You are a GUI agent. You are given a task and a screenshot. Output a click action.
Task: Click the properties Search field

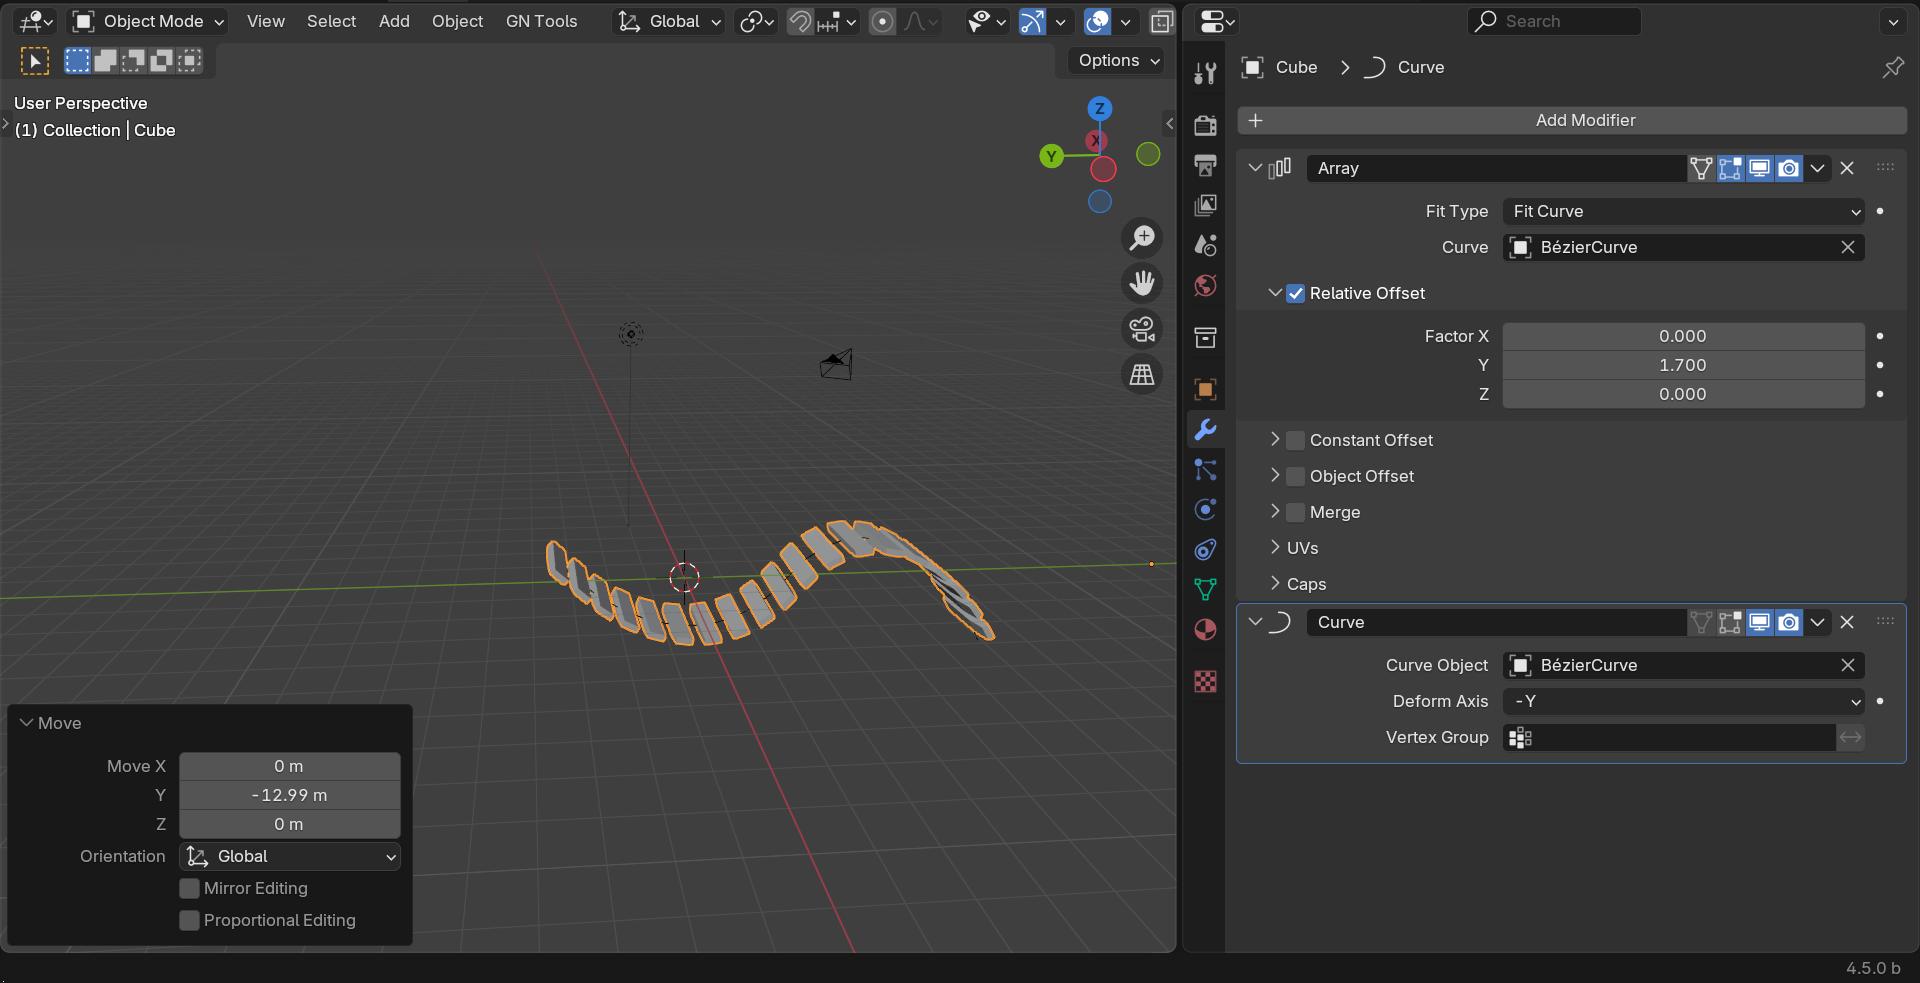(x=1554, y=21)
